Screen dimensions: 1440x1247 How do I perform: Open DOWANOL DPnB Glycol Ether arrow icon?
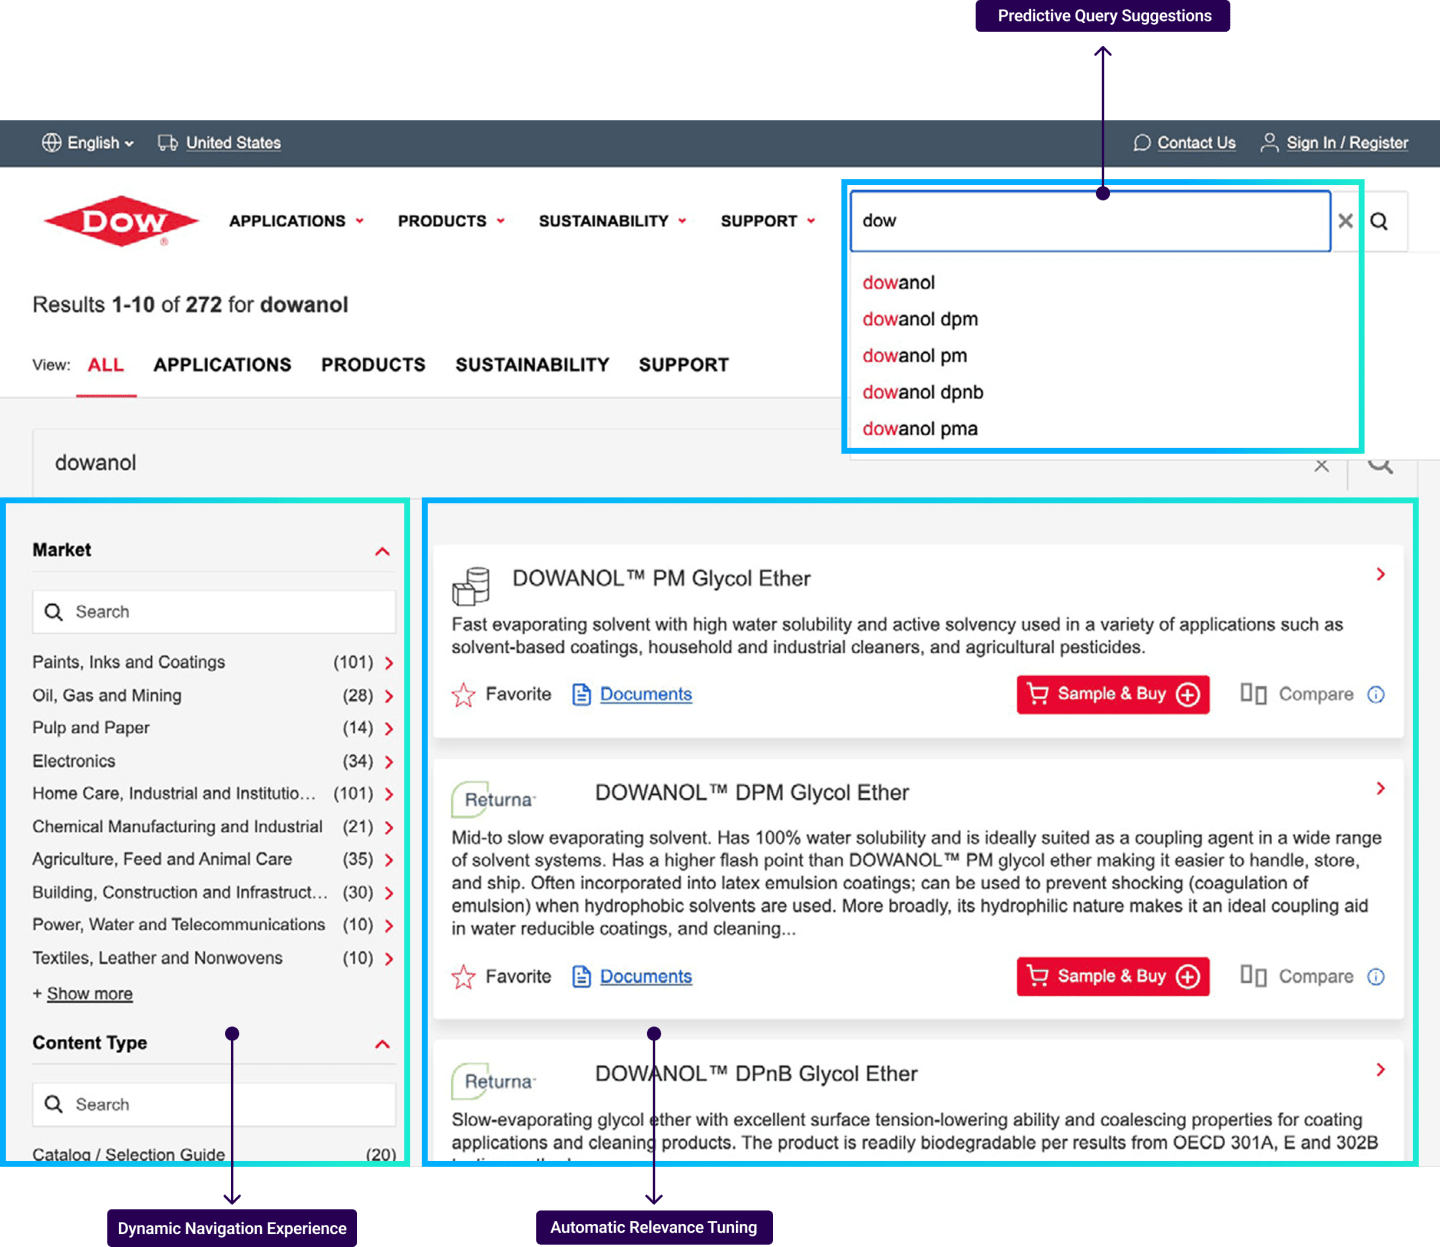pos(1380,1070)
